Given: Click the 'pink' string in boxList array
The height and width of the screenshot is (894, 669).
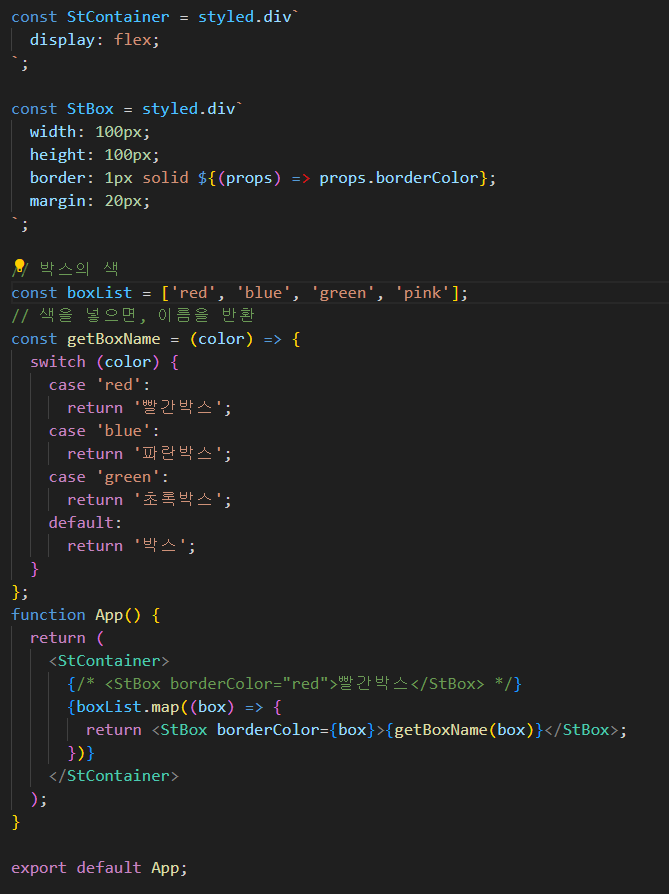Looking at the screenshot, I should tap(423, 293).
